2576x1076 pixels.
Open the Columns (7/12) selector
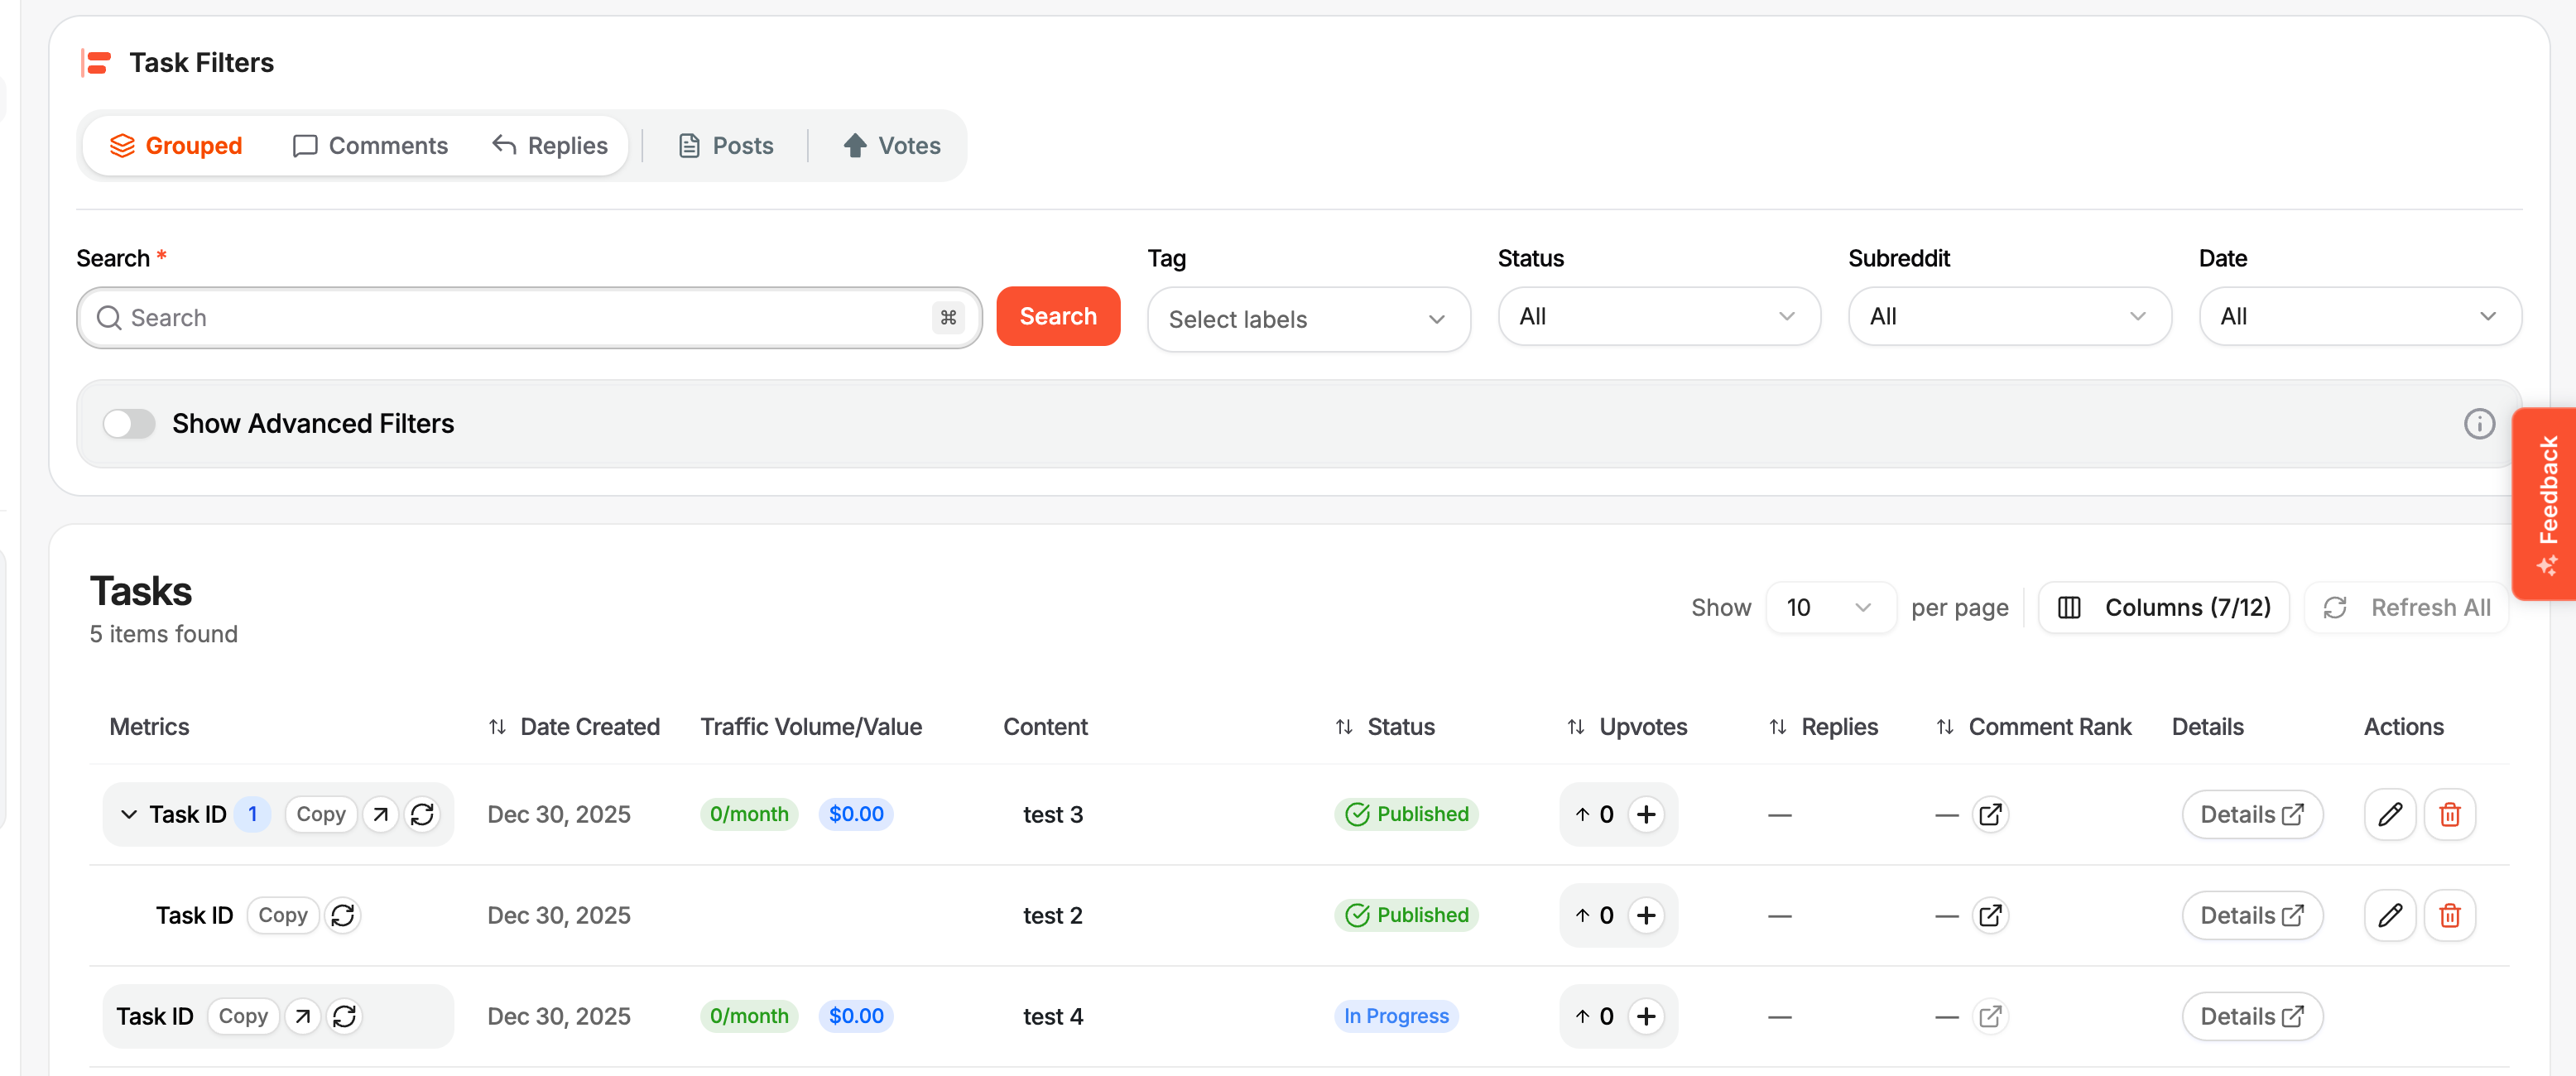(2163, 607)
